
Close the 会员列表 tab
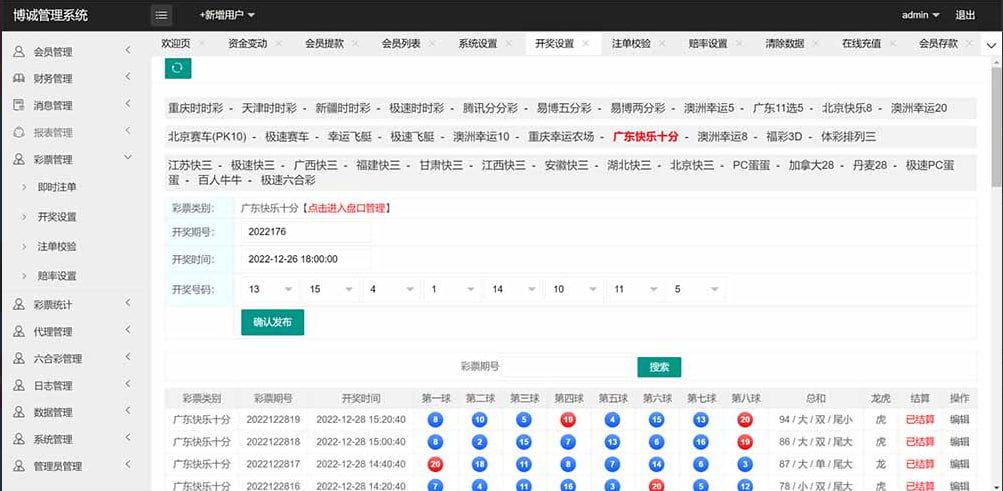click(x=432, y=43)
